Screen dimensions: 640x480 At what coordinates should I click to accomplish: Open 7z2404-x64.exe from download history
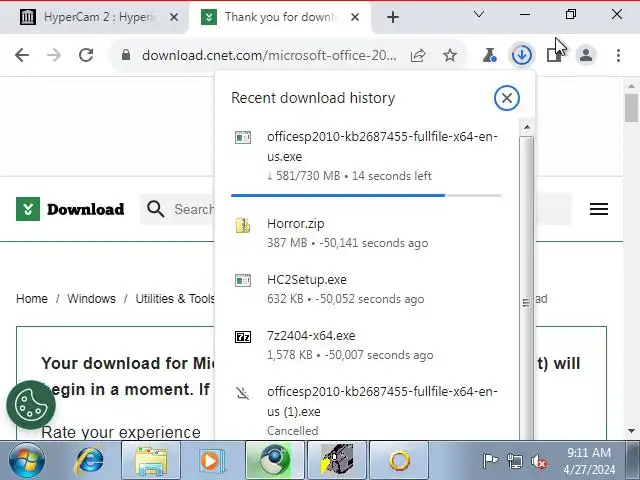(366, 345)
